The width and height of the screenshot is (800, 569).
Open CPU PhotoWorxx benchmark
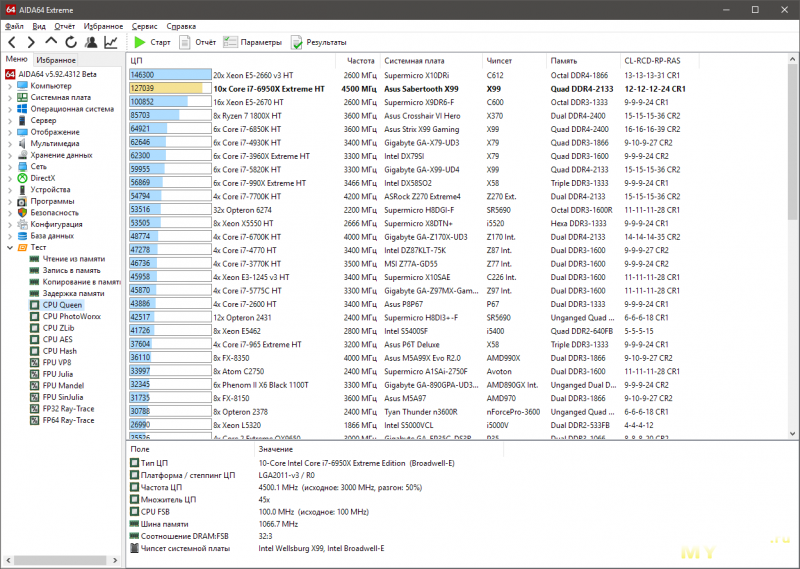point(72,316)
